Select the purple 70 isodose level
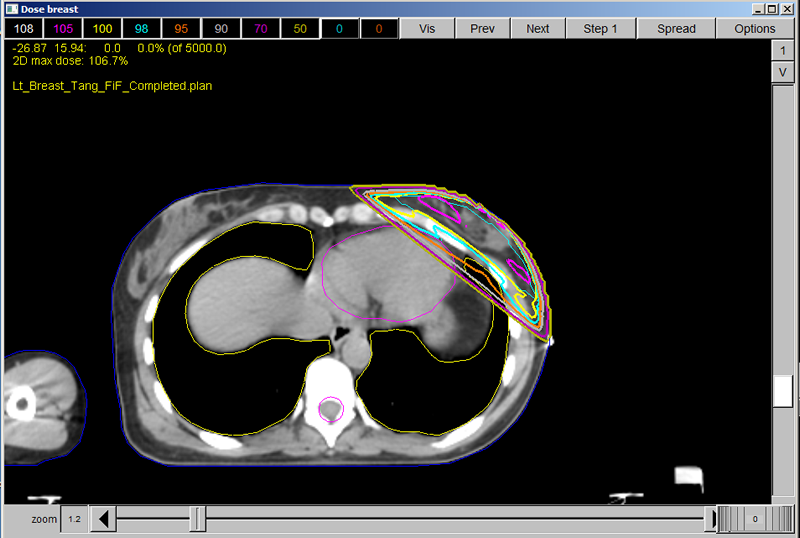The image size is (800, 538). [x=261, y=29]
